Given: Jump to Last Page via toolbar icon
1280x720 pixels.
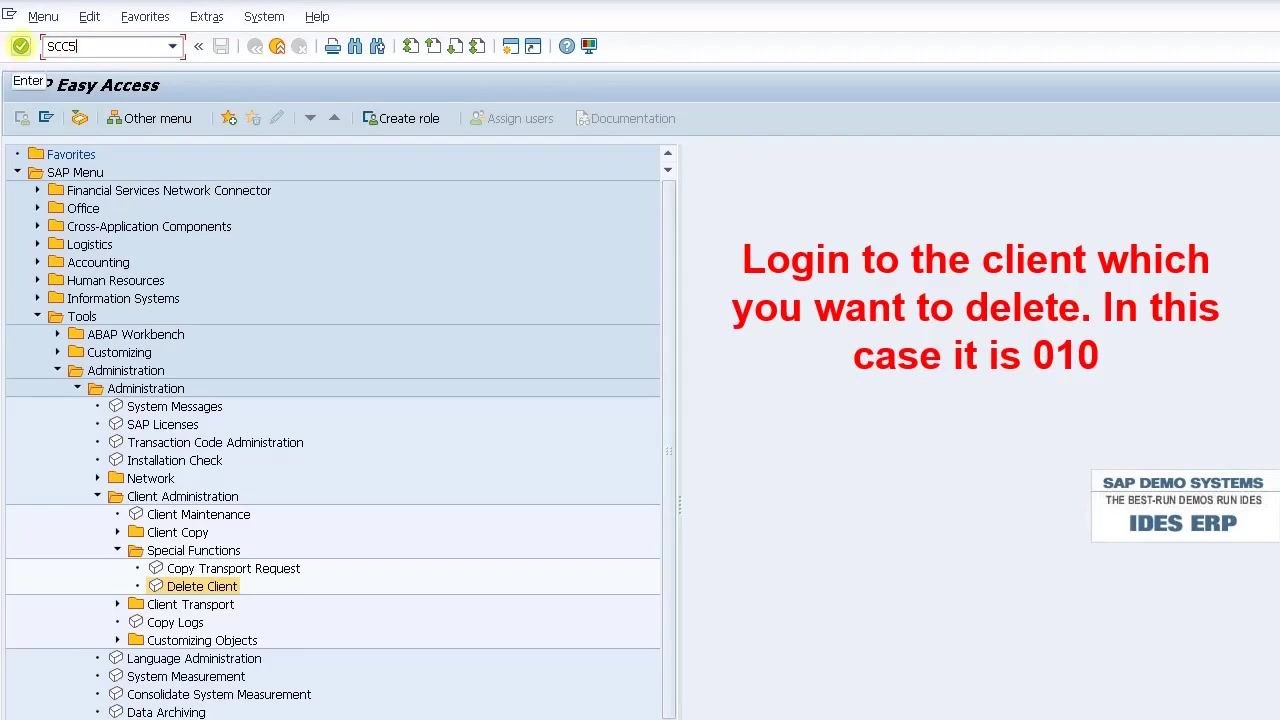Looking at the screenshot, I should coord(477,46).
